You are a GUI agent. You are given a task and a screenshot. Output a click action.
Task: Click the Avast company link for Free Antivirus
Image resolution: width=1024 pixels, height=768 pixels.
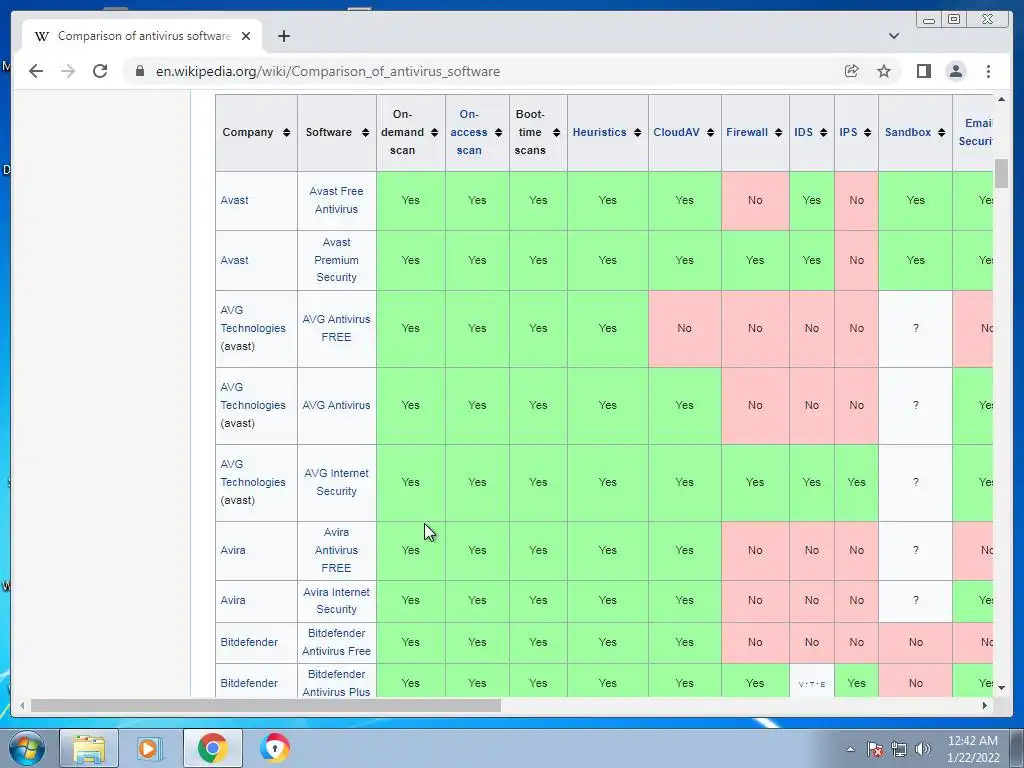[234, 200]
